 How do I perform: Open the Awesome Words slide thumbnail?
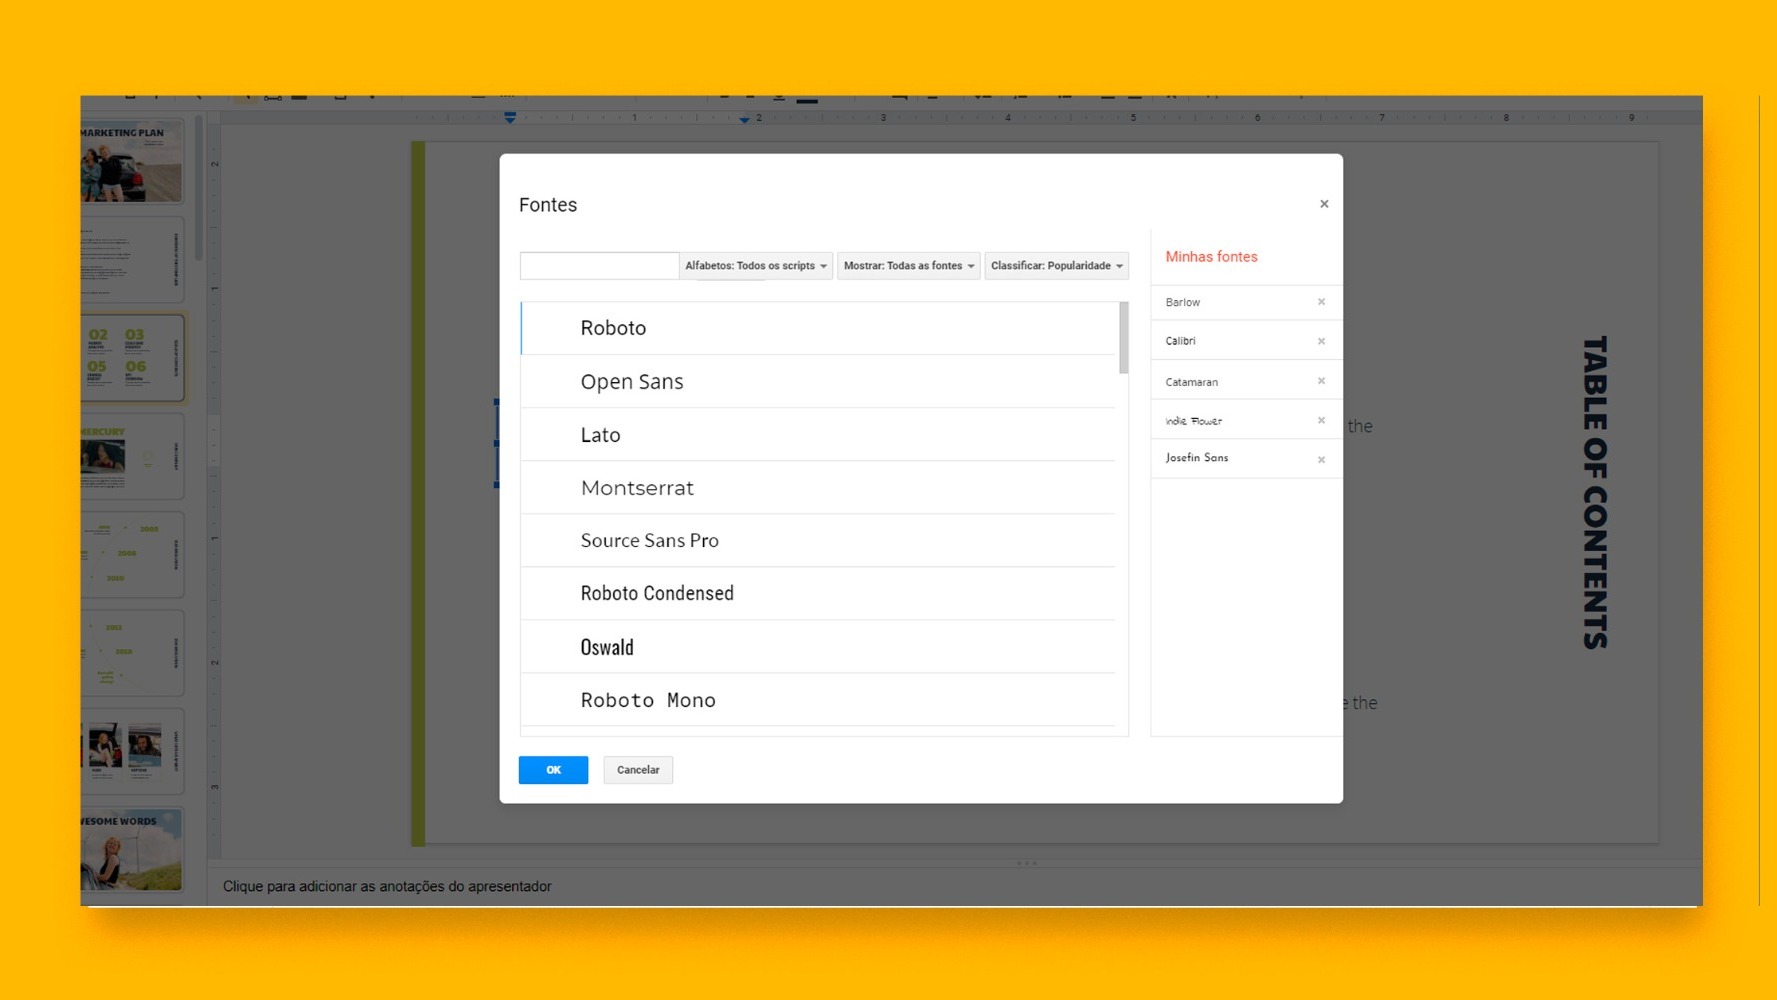click(x=132, y=850)
